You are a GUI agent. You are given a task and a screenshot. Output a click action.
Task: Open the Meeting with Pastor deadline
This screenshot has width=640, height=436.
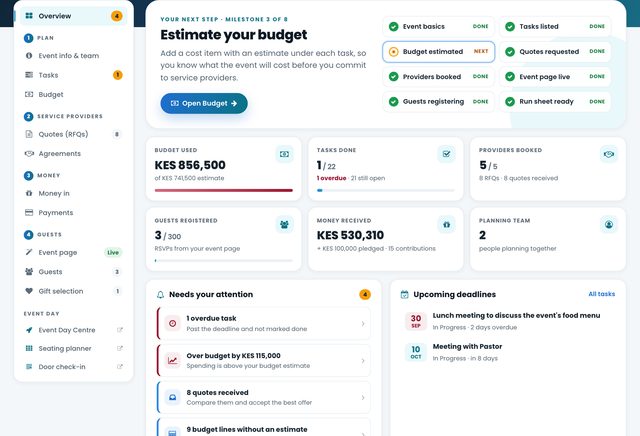[x=509, y=352]
